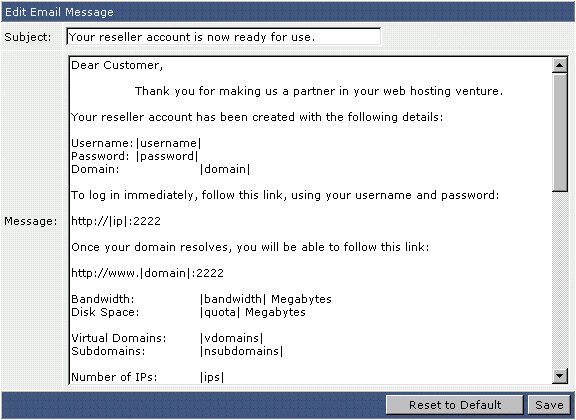Click the Reset to Default button
The width and height of the screenshot is (576, 420).
pos(455,405)
